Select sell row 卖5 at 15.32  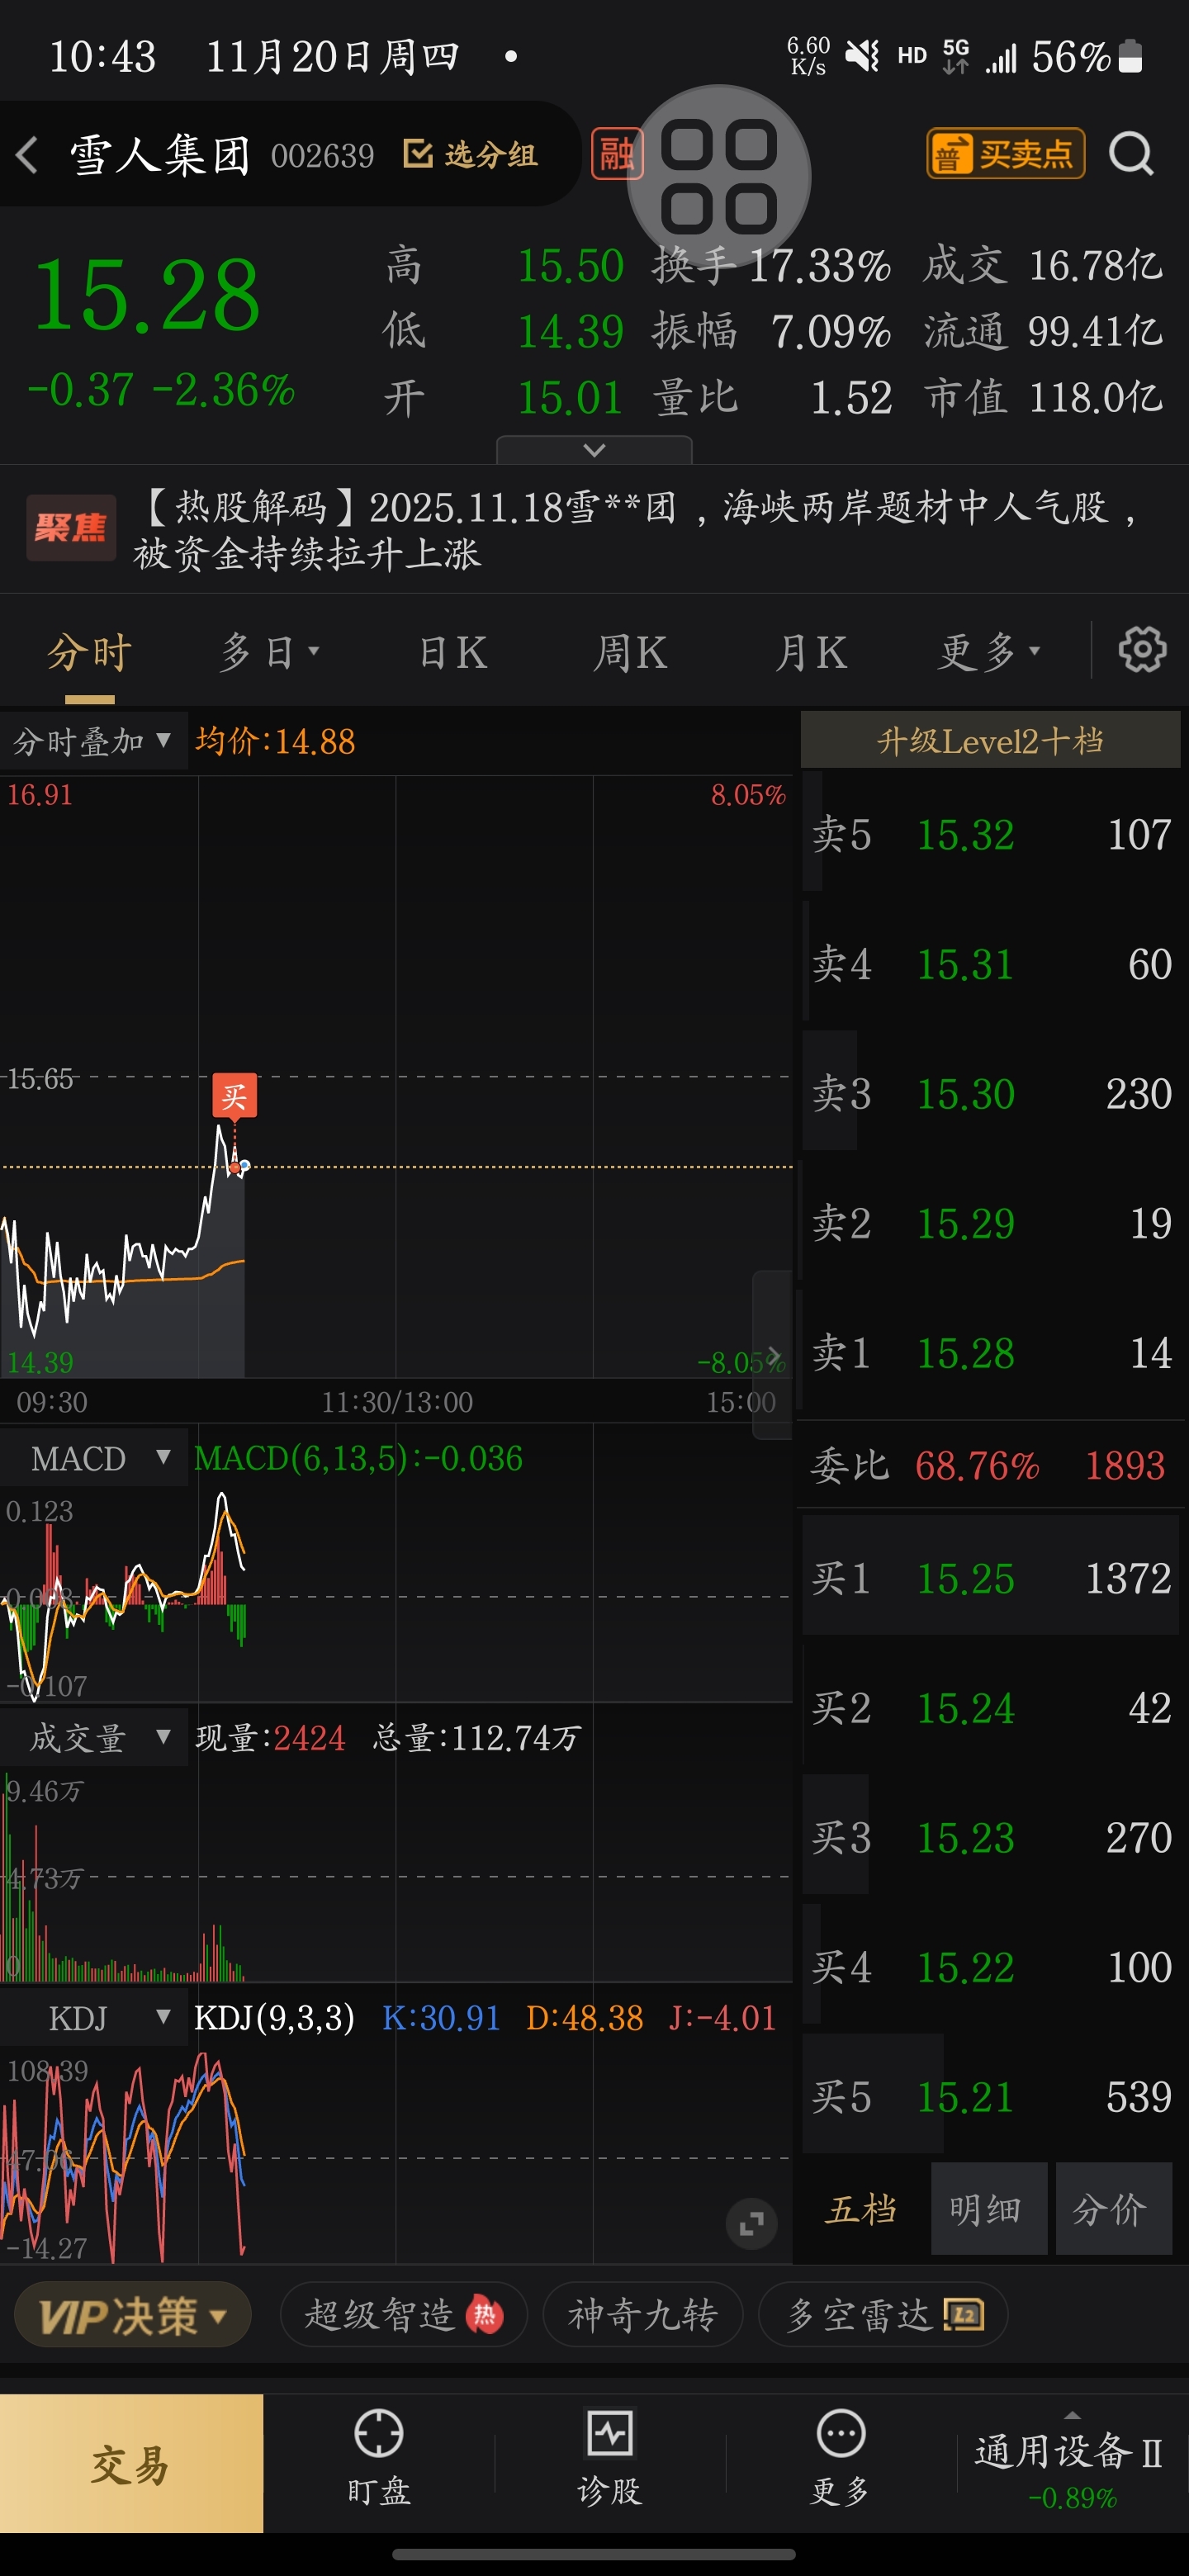[991, 834]
